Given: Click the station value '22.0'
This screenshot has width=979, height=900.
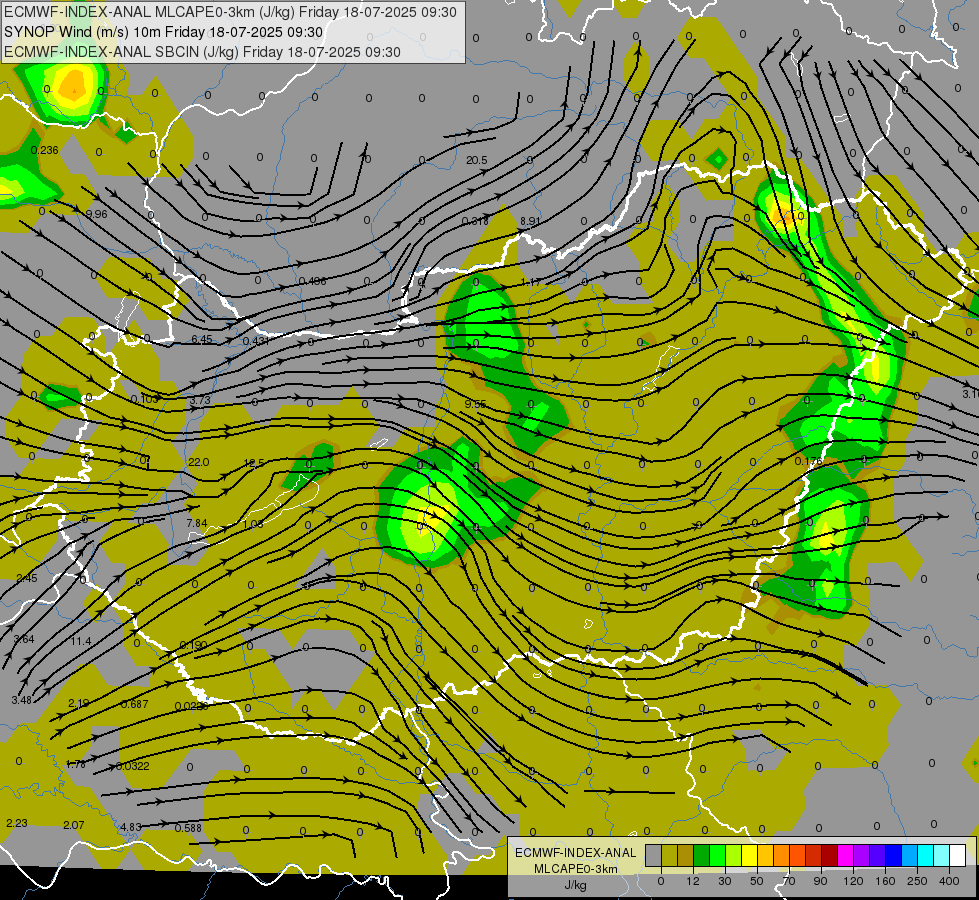Looking at the screenshot, I should [199, 462].
